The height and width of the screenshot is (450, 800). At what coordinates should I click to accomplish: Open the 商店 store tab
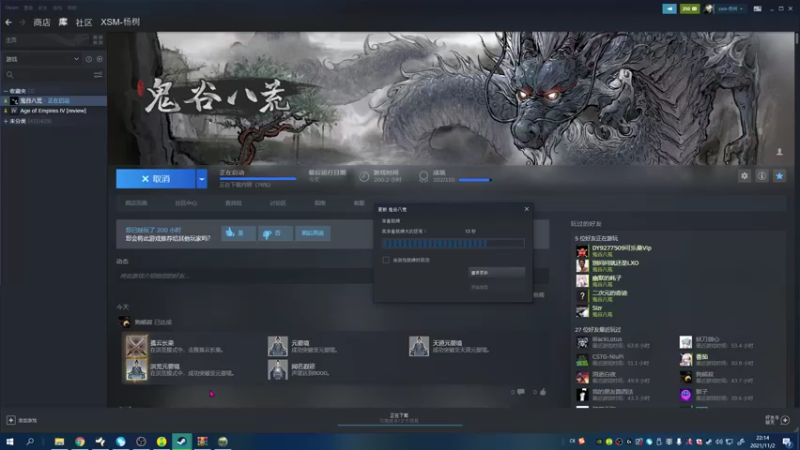tap(42, 22)
